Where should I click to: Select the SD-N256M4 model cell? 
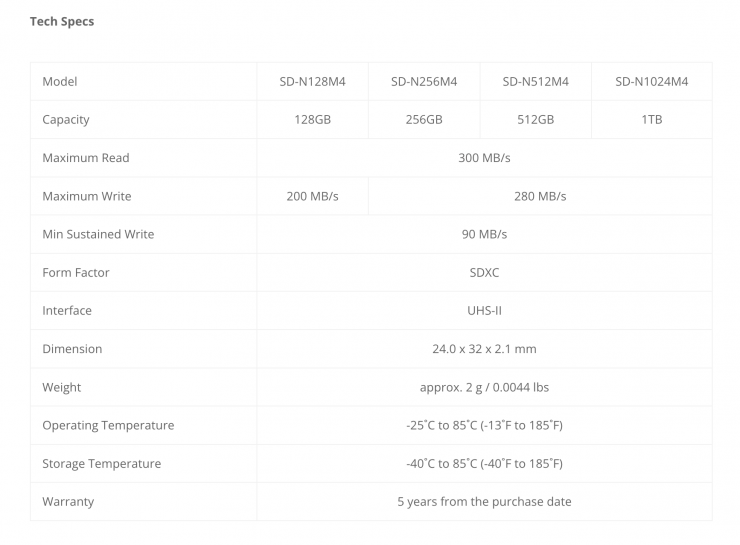click(424, 82)
